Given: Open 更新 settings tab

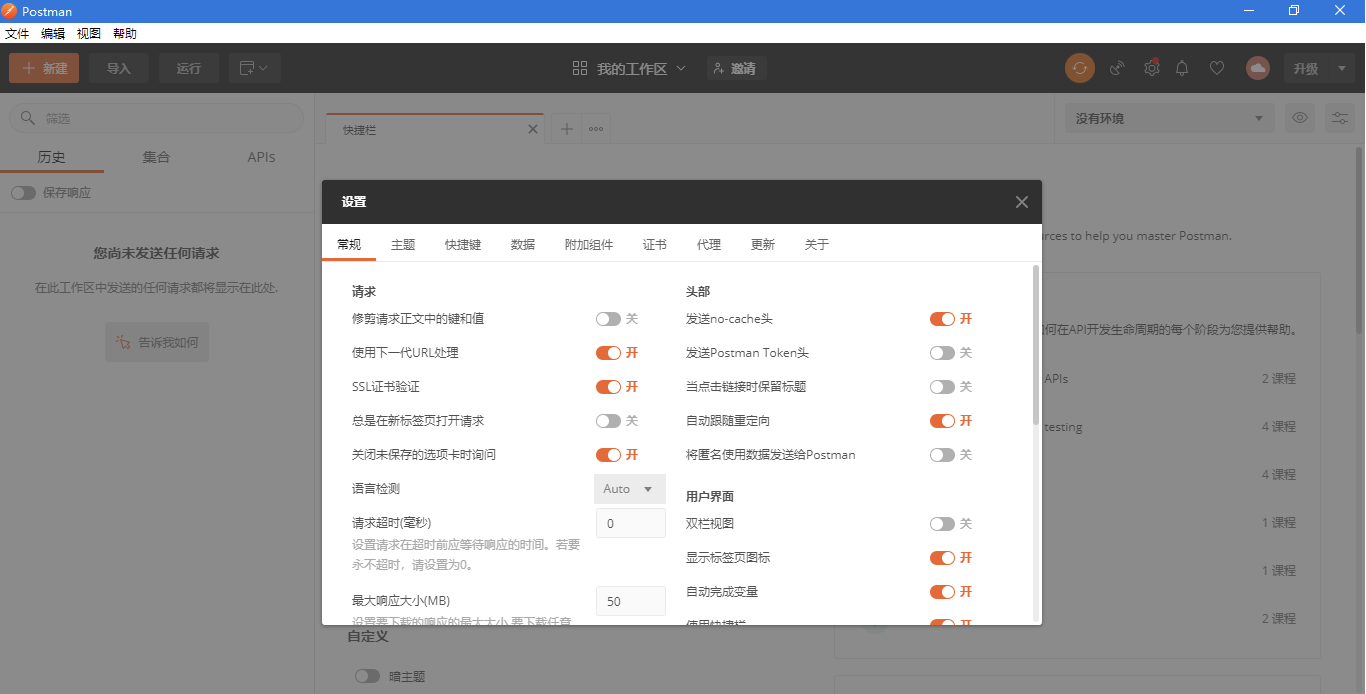Looking at the screenshot, I should (763, 244).
